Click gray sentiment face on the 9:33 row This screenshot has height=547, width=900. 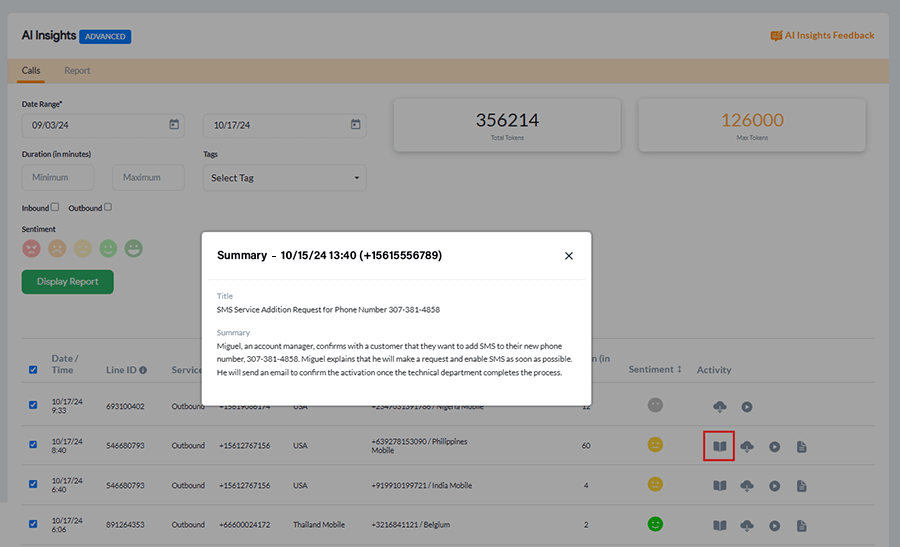(655, 405)
